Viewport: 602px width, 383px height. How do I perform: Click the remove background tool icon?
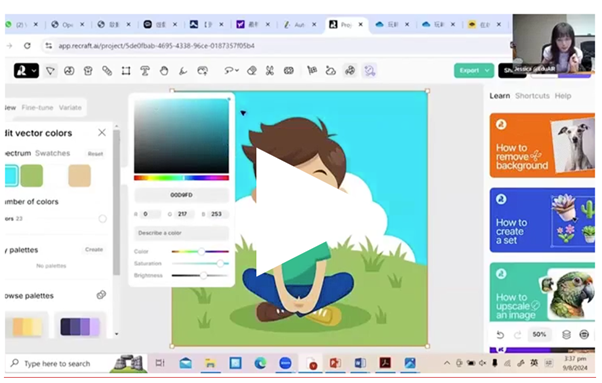(x=331, y=71)
